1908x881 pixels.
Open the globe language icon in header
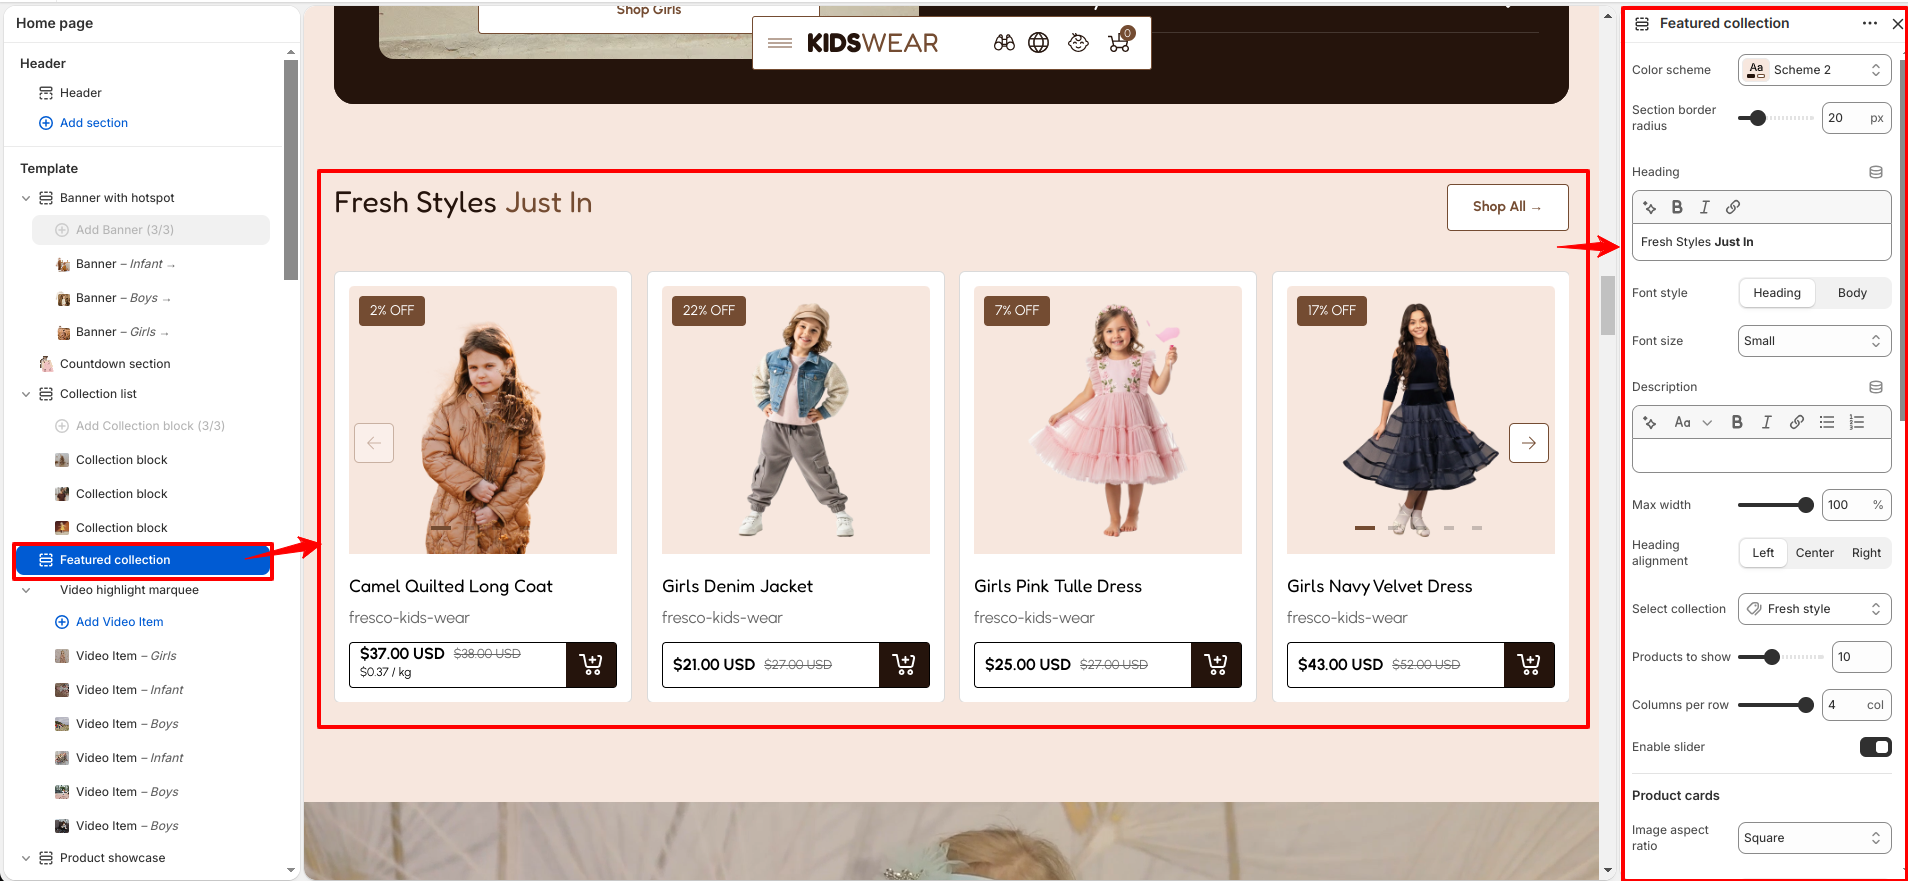click(x=1039, y=43)
